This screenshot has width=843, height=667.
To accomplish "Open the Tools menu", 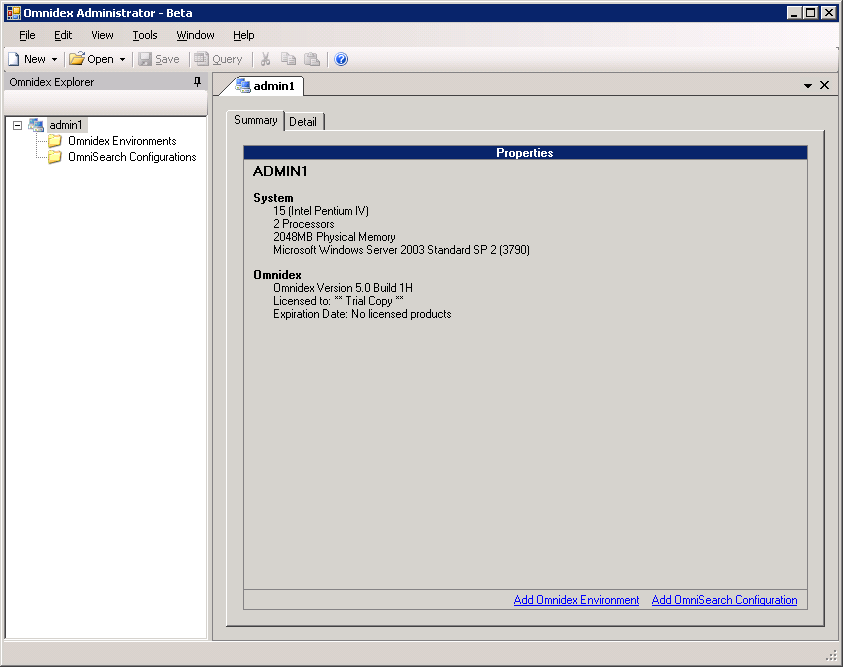I will (x=145, y=35).
